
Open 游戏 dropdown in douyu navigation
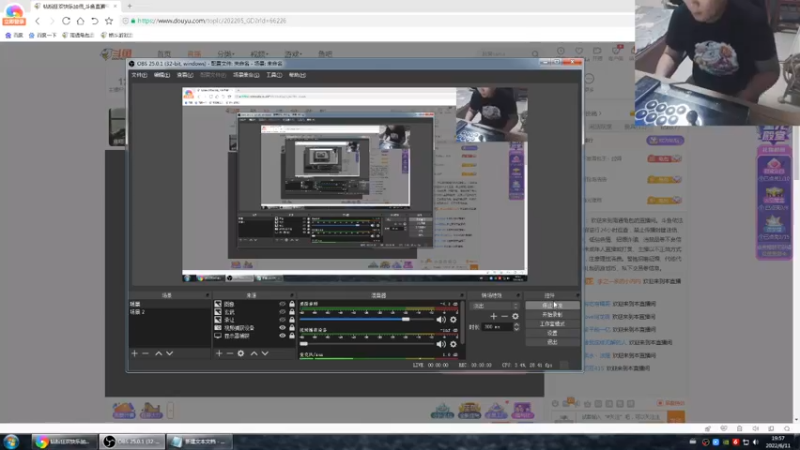293,54
